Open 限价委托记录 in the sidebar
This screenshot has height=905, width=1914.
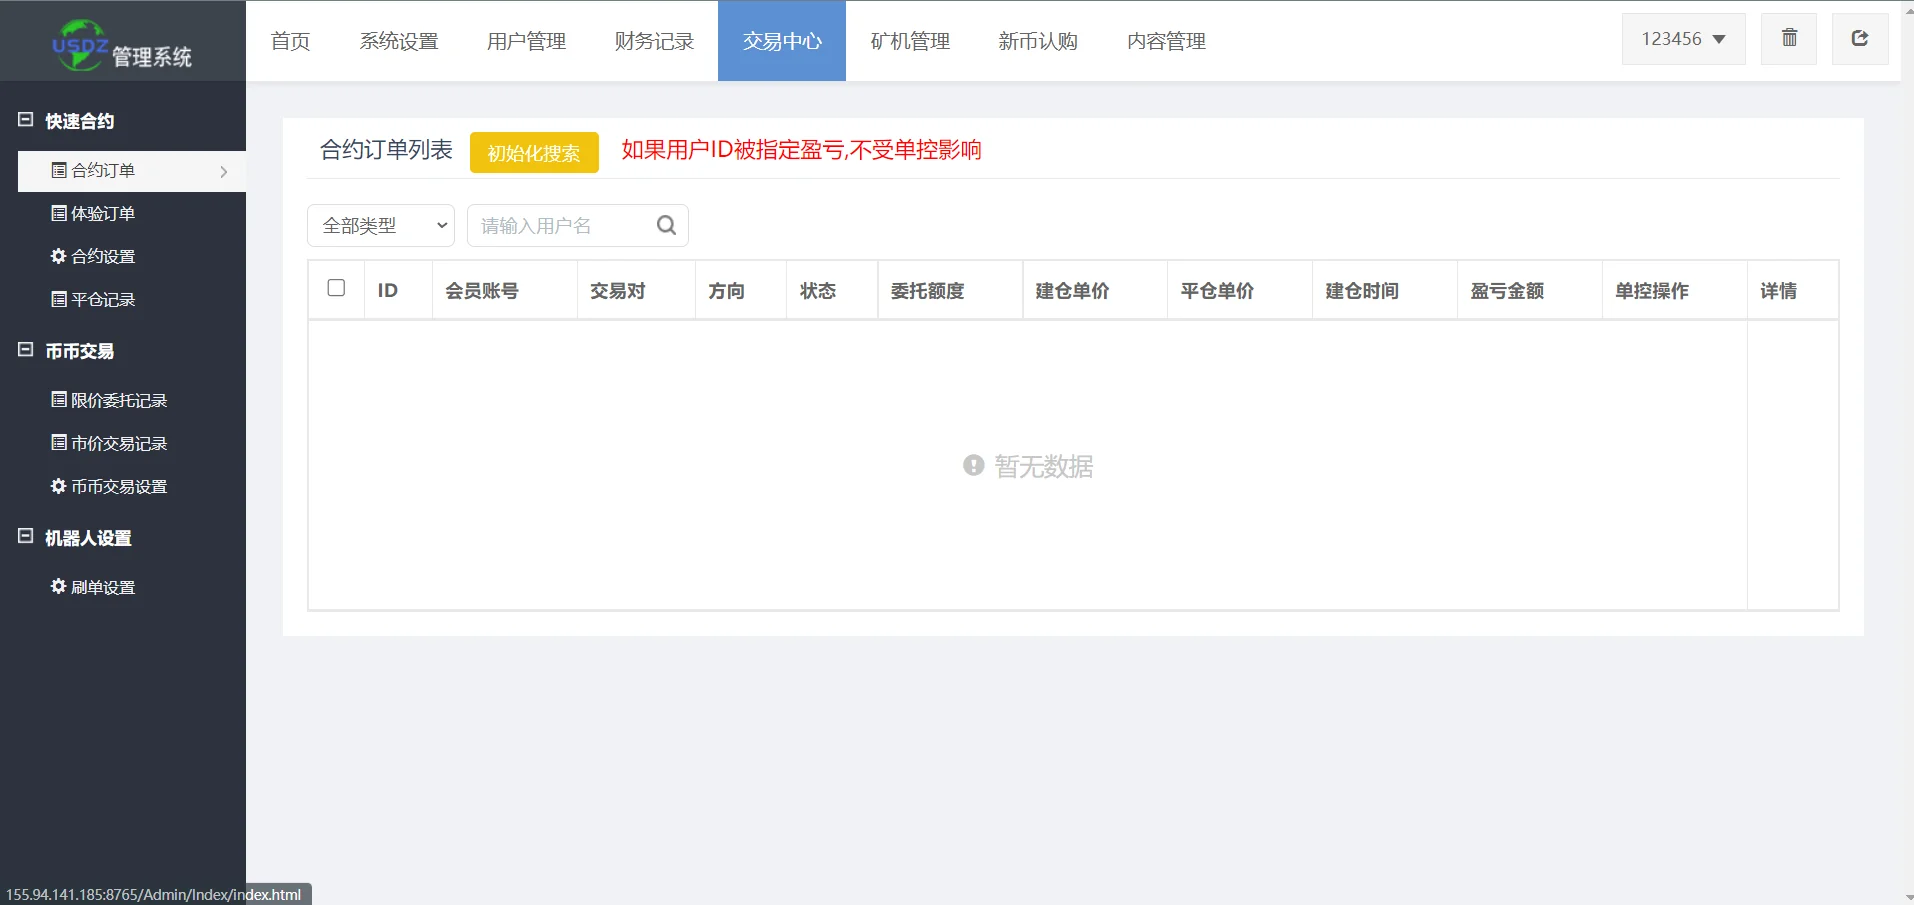(109, 401)
